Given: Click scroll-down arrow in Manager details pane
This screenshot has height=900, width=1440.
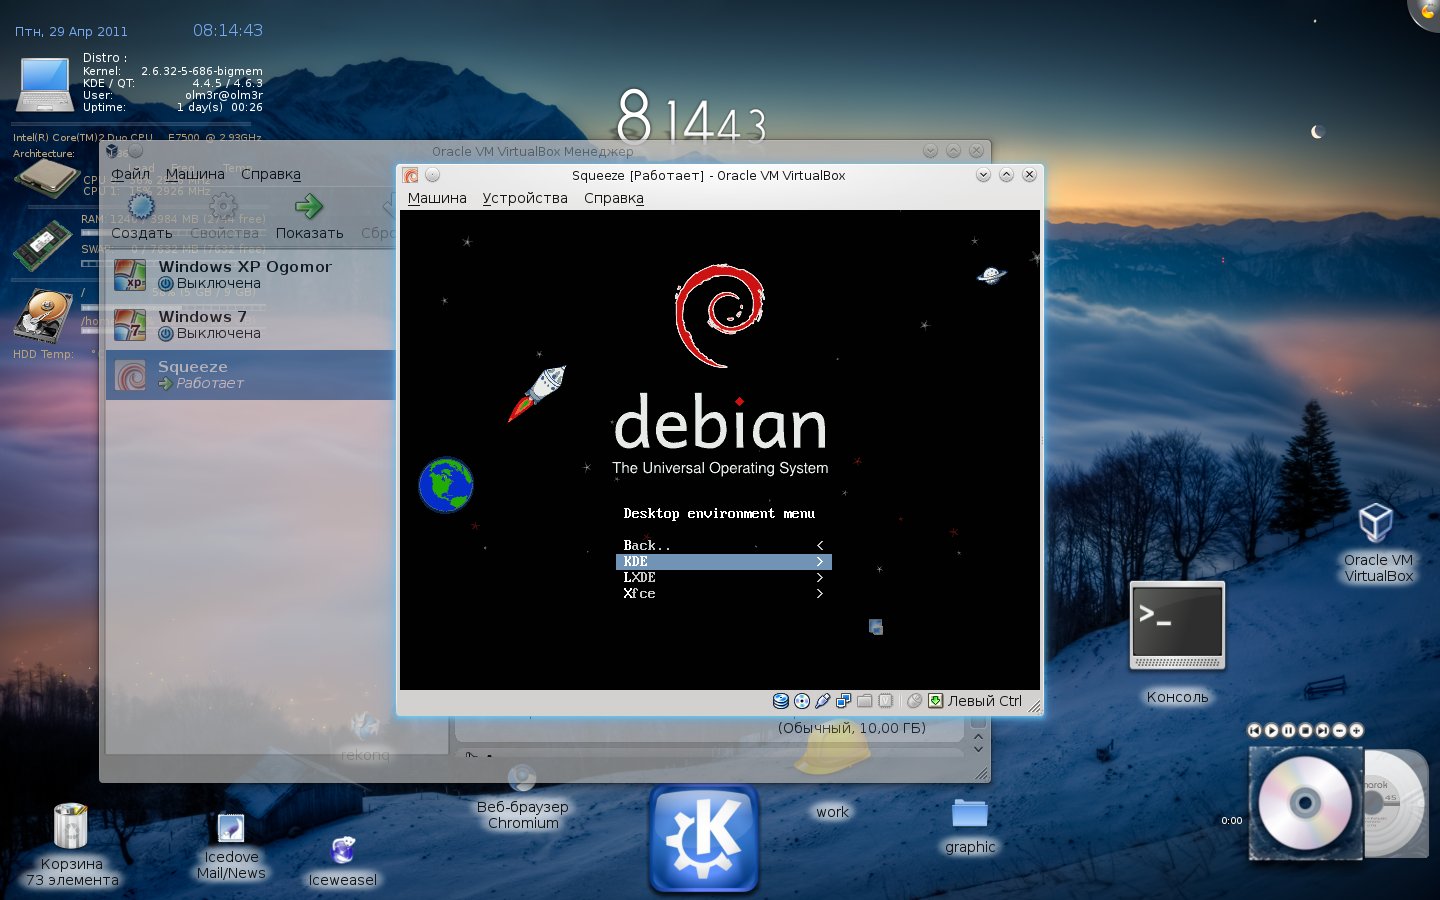Looking at the screenshot, I should [x=978, y=748].
